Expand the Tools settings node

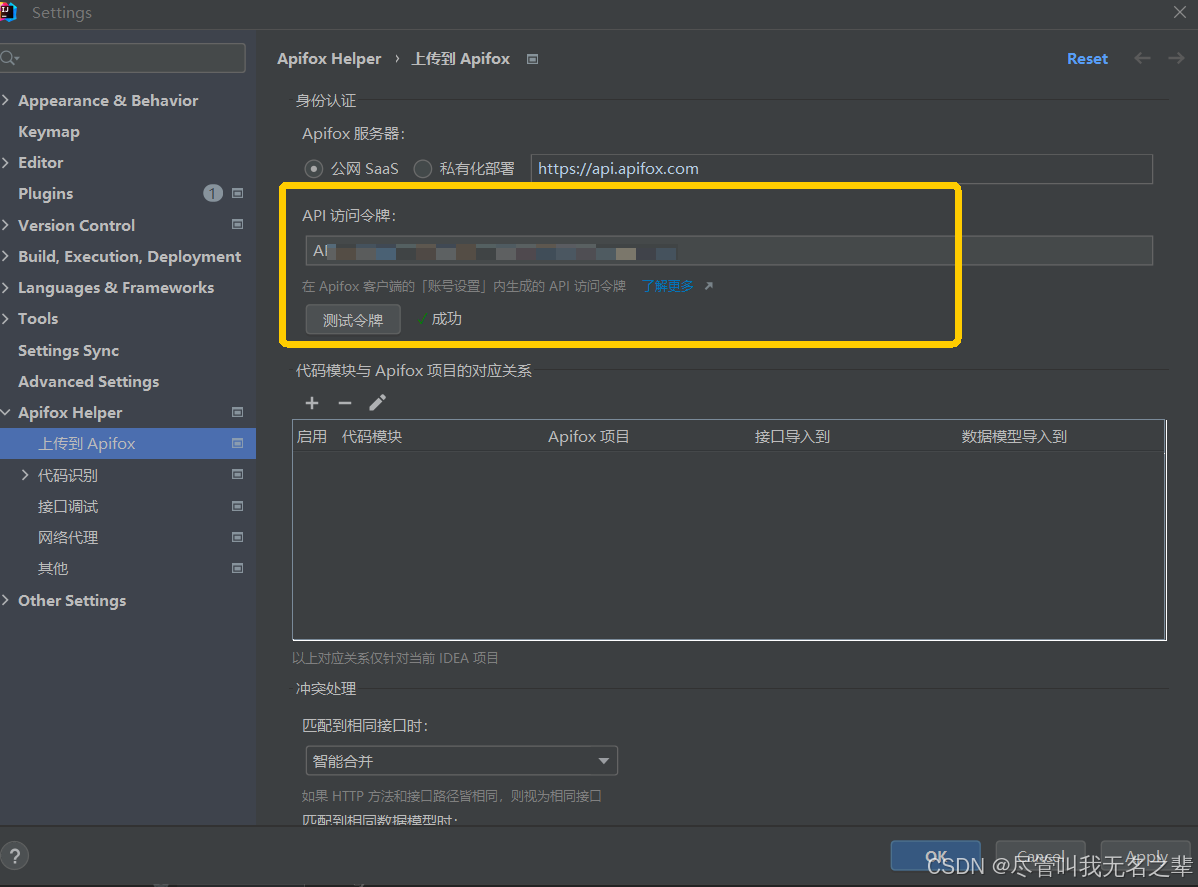click(x=6, y=319)
